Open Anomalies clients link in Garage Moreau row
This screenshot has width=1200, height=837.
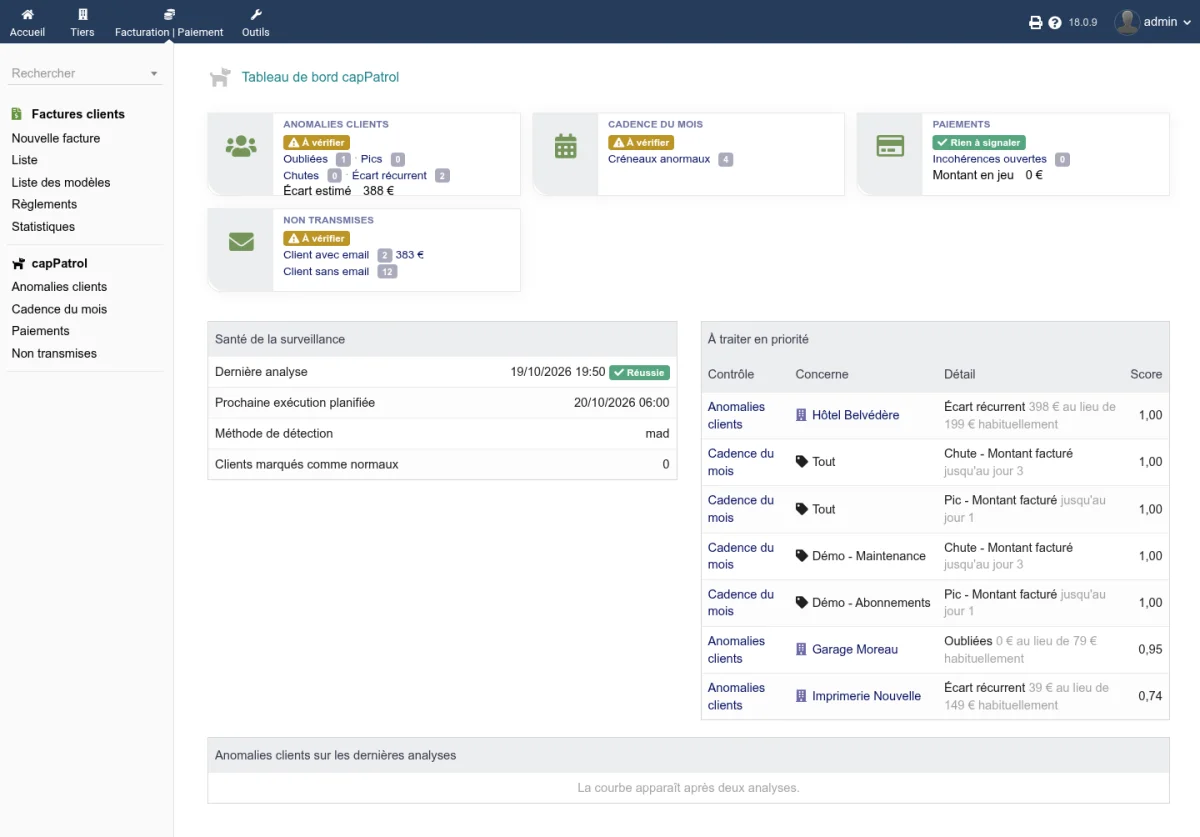click(x=736, y=649)
